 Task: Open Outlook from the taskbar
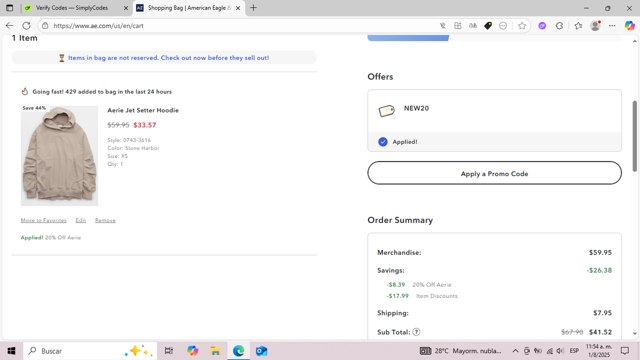pyautogui.click(x=262, y=351)
